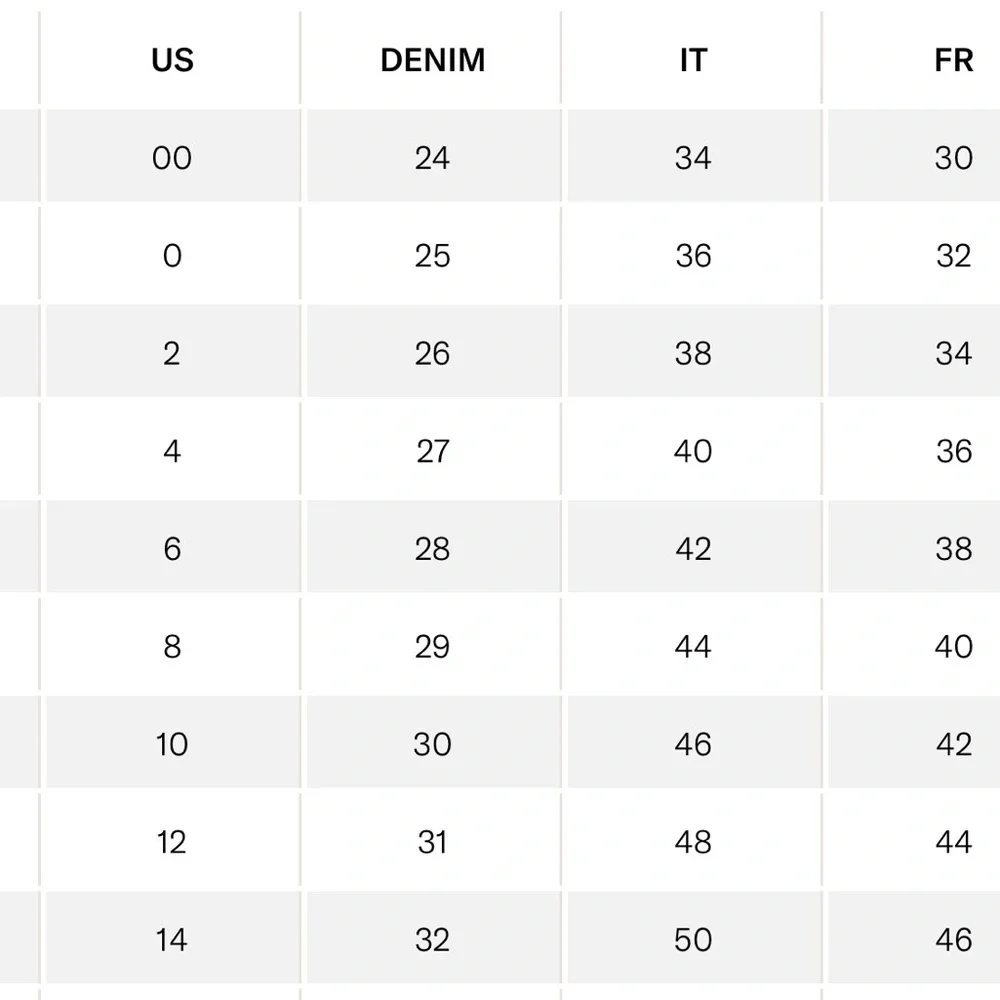The height and width of the screenshot is (1000, 1000).
Task: Click the FR column header
Action: click(x=953, y=60)
